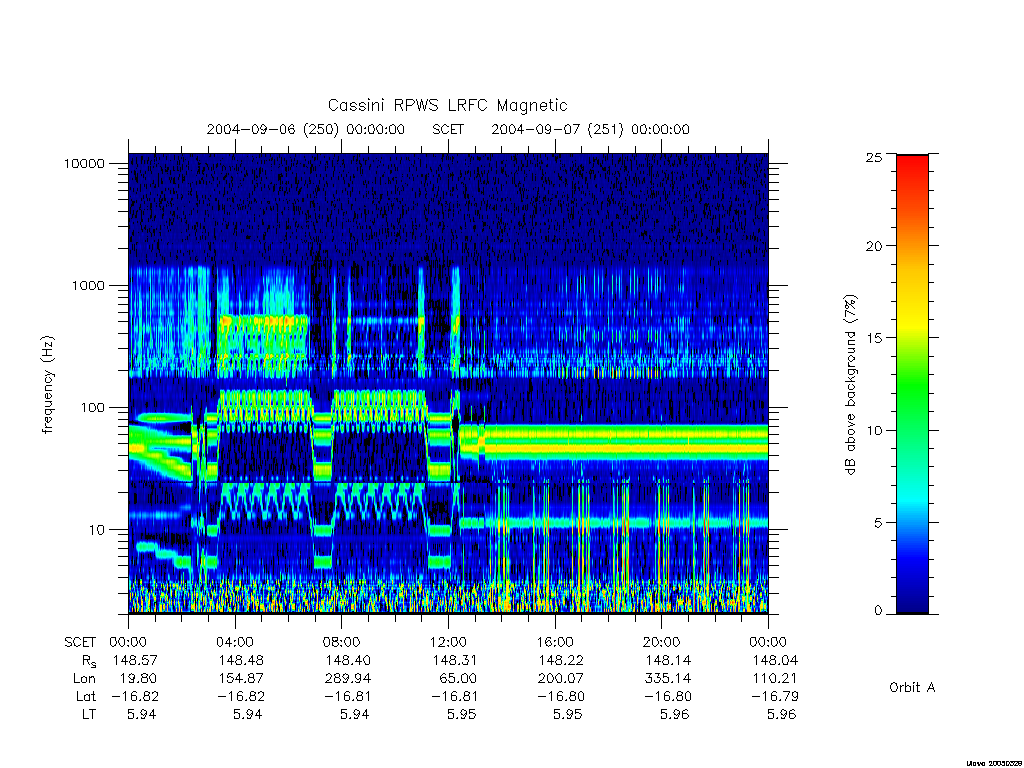The width and height of the screenshot is (1024, 768).
Task: Click the dB above background axis title
Action: click(850, 385)
